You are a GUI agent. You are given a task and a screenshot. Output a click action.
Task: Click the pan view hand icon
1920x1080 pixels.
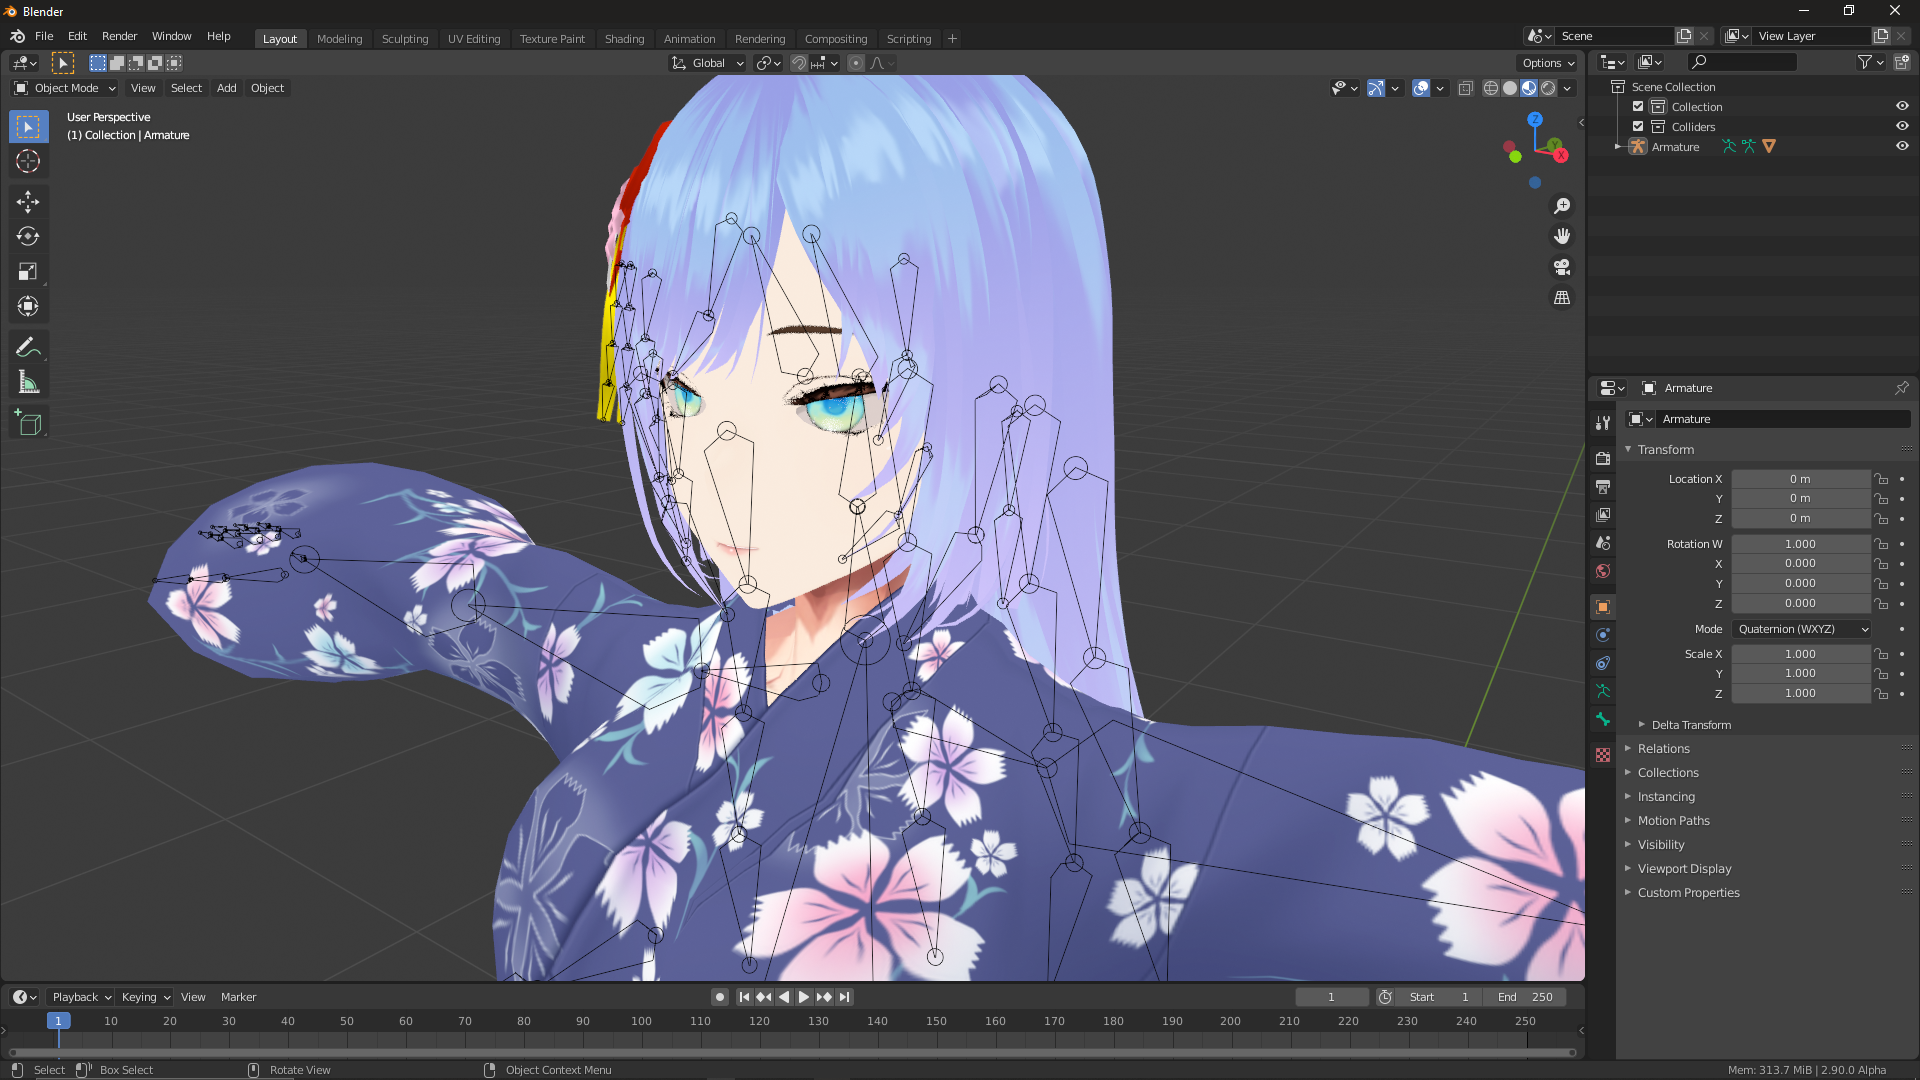[1562, 237]
